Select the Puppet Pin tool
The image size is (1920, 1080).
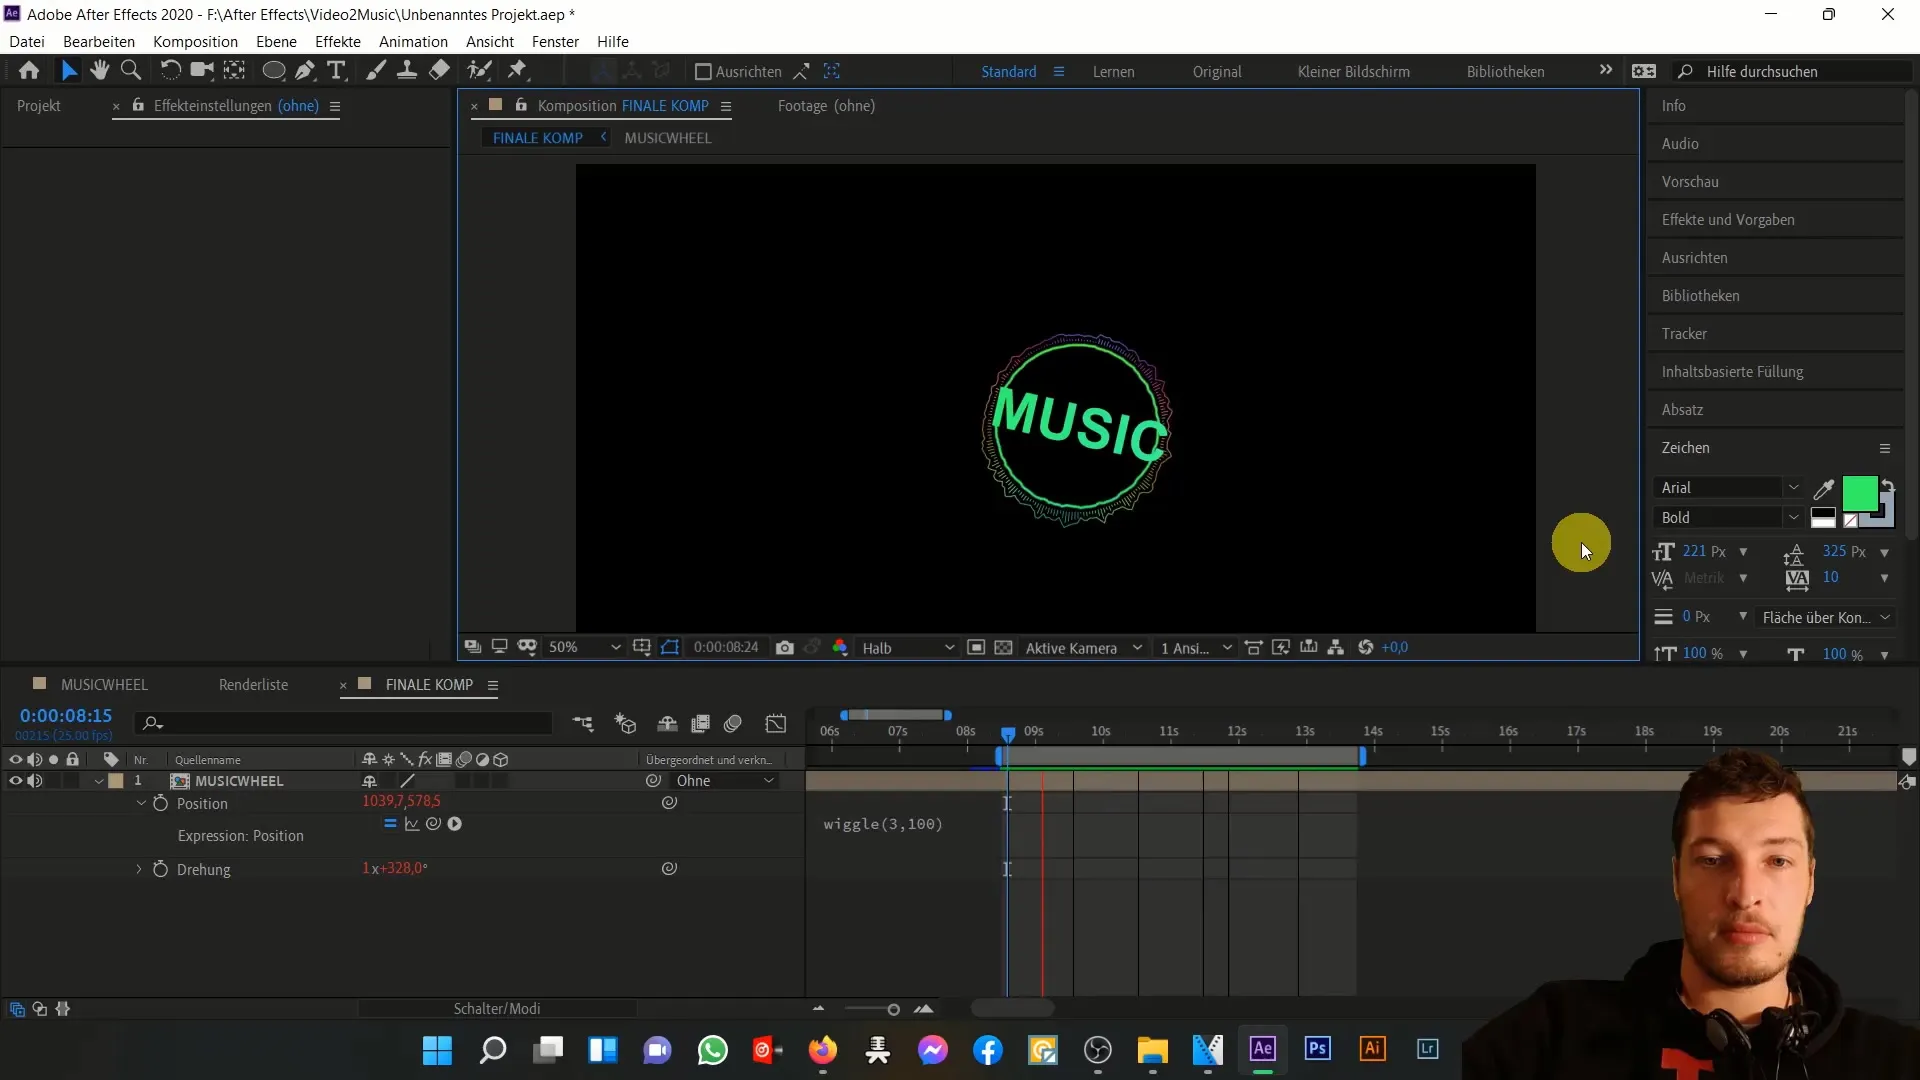pyautogui.click(x=517, y=71)
